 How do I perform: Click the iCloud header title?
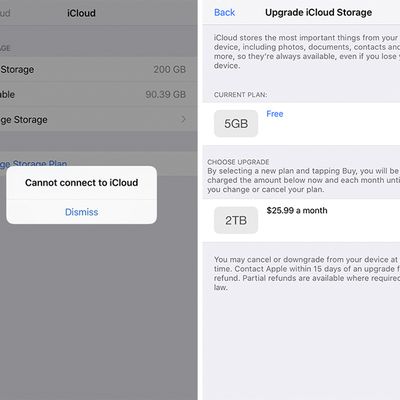tap(81, 13)
